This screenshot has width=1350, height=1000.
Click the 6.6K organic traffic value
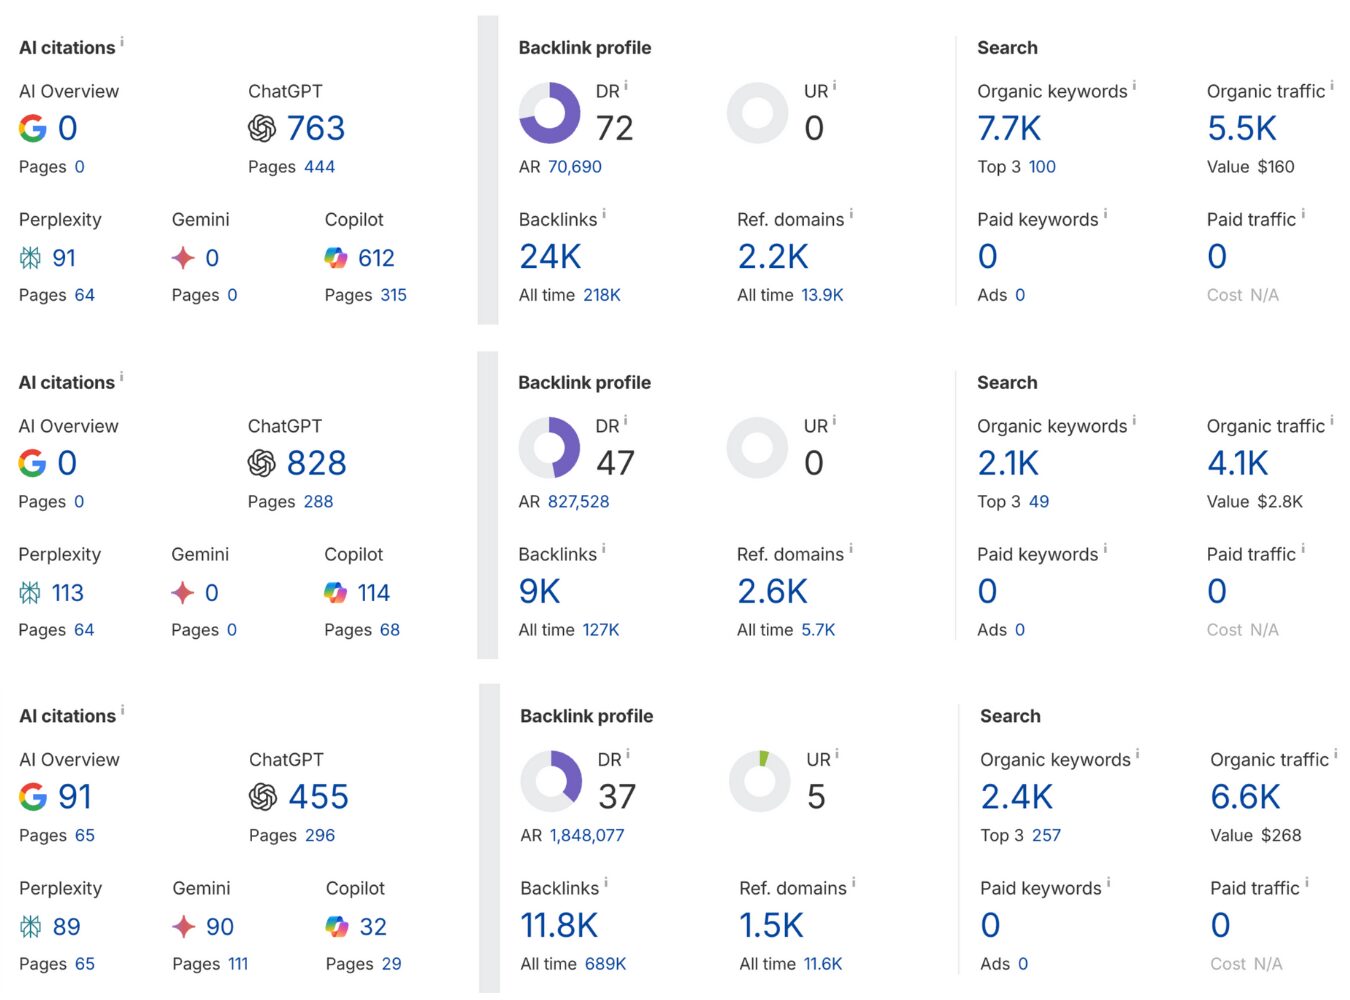point(1245,797)
